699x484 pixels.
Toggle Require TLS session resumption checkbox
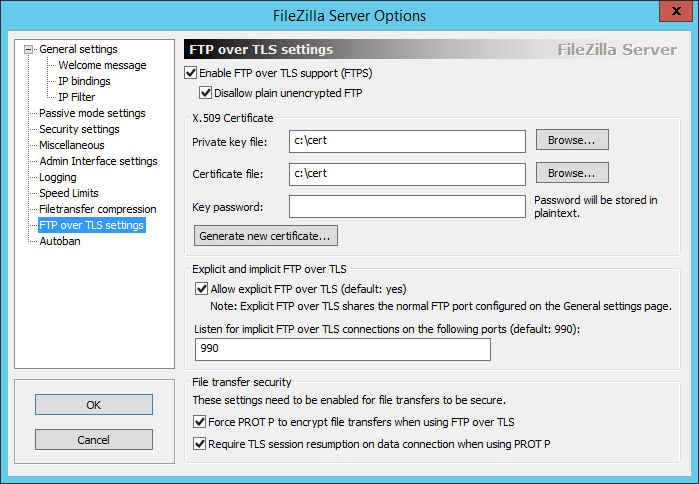202,443
